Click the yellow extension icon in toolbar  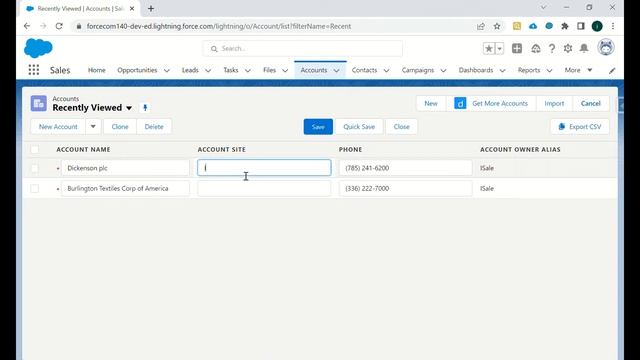[x=517, y=26]
